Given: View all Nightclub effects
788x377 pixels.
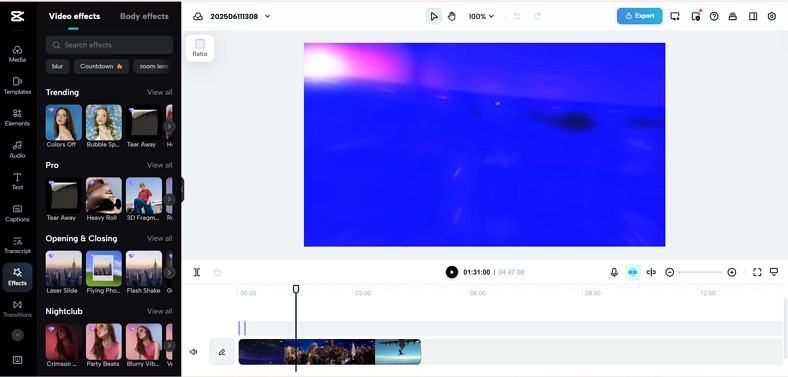Looking at the screenshot, I should pyautogui.click(x=159, y=311).
